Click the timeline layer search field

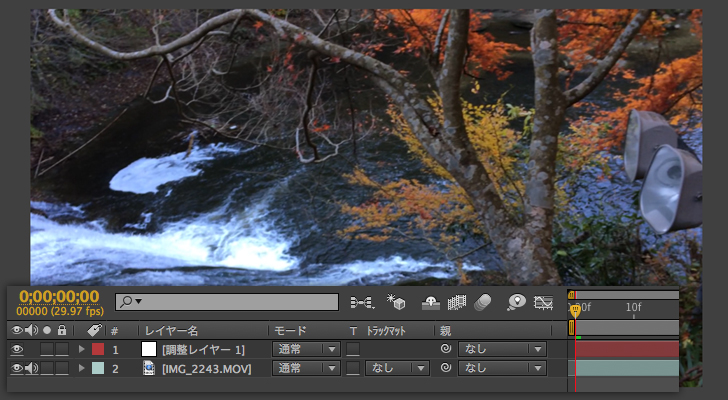click(x=230, y=301)
